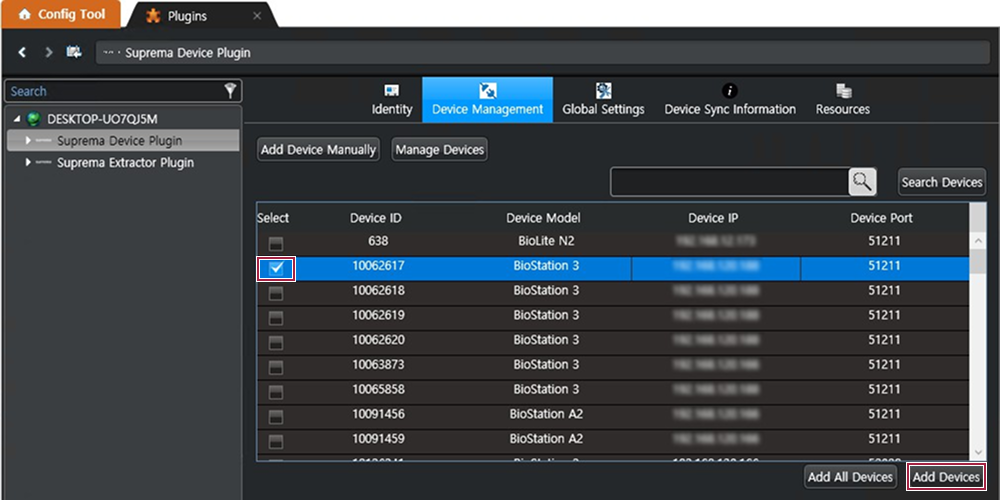
Task: Switch to the Config Tool tab
Action: coord(61,15)
